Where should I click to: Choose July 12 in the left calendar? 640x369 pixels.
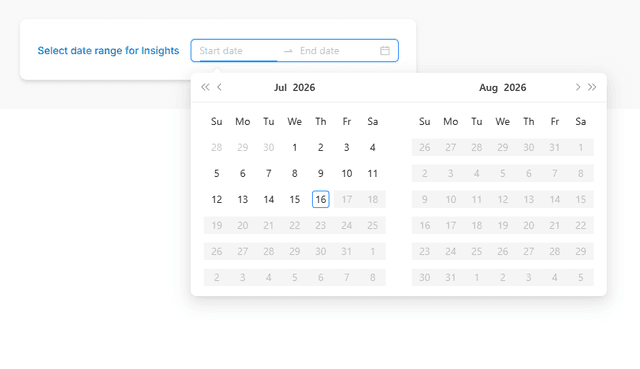tap(217, 199)
